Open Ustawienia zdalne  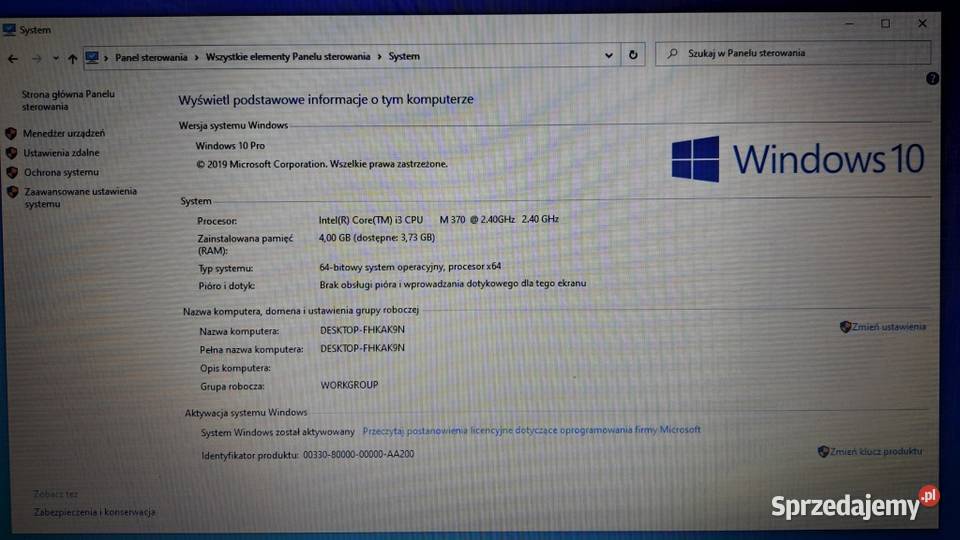(61, 153)
